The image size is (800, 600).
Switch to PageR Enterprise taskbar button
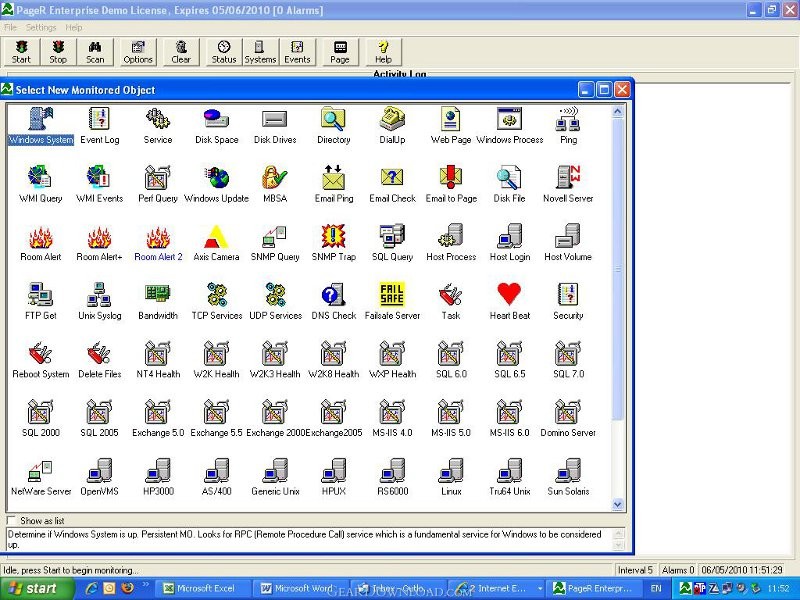click(x=595, y=589)
